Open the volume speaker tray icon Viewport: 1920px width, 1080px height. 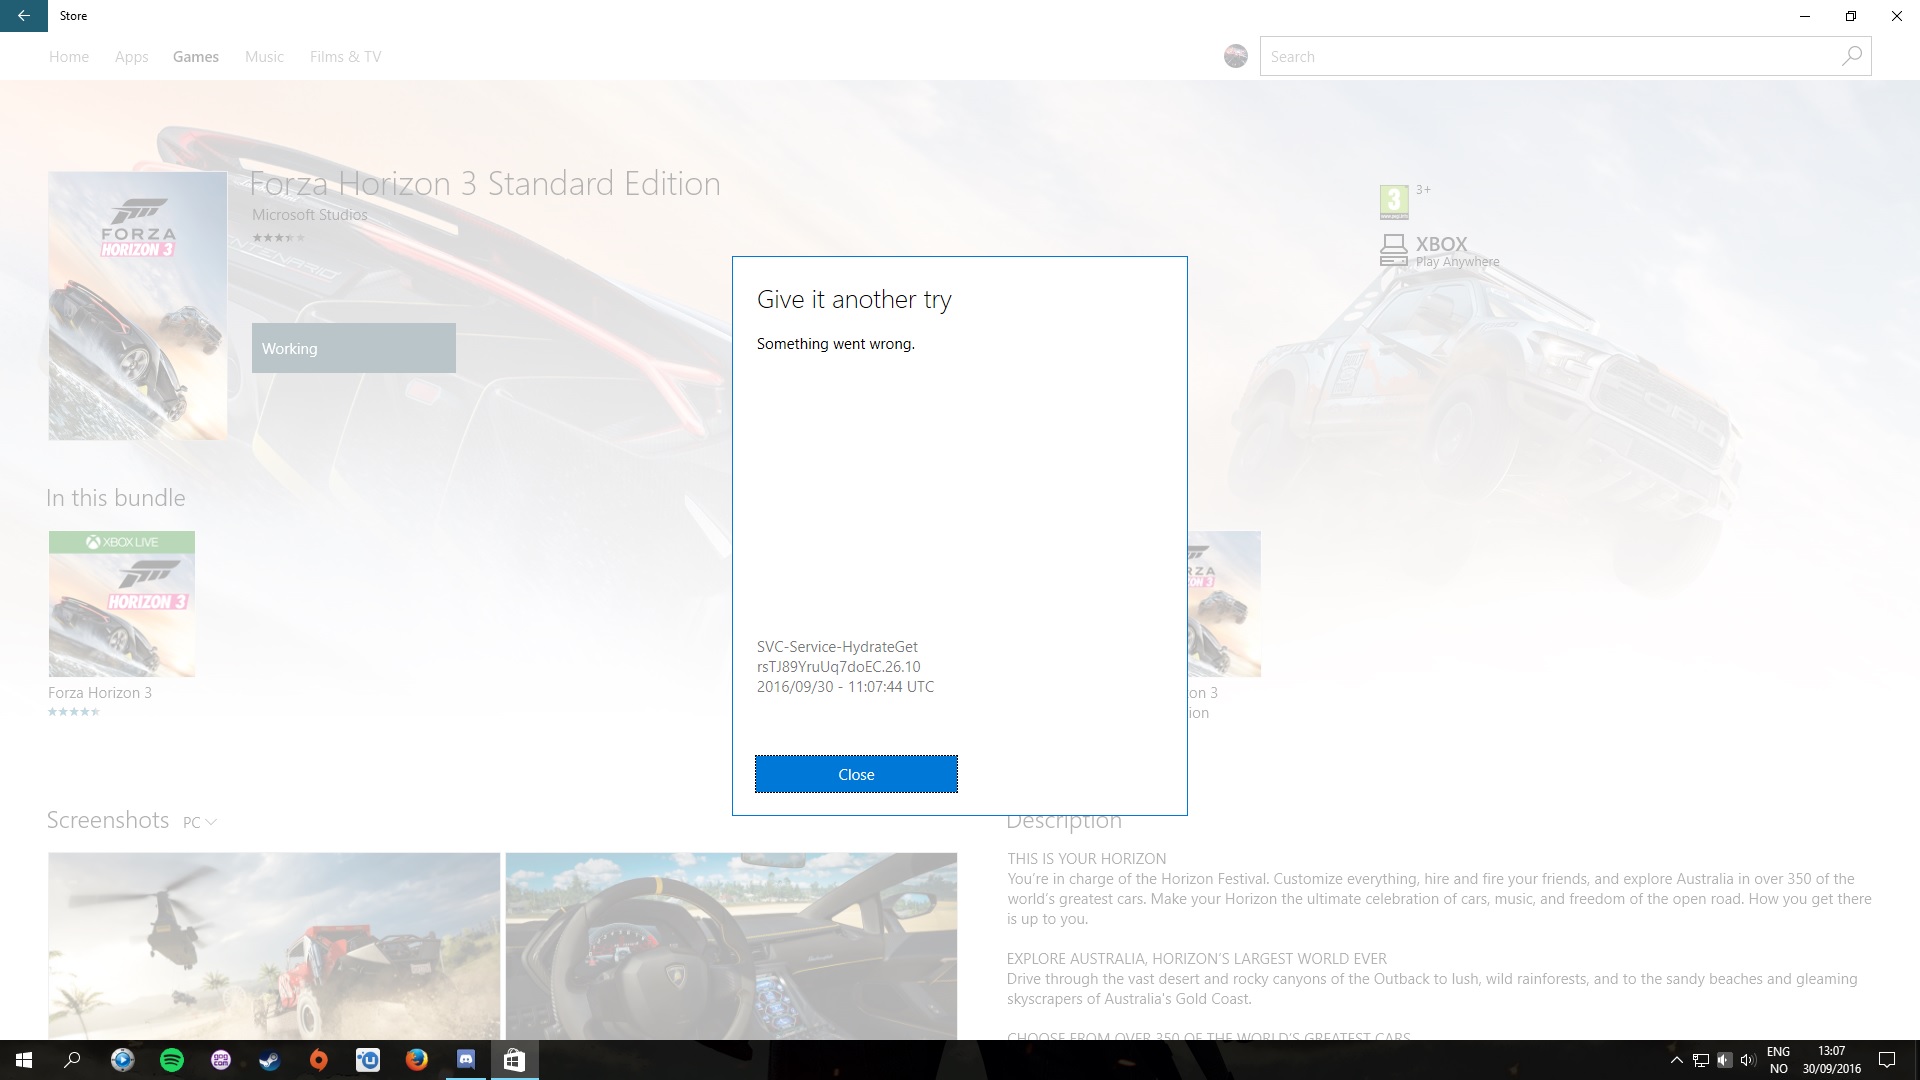tap(1748, 1060)
